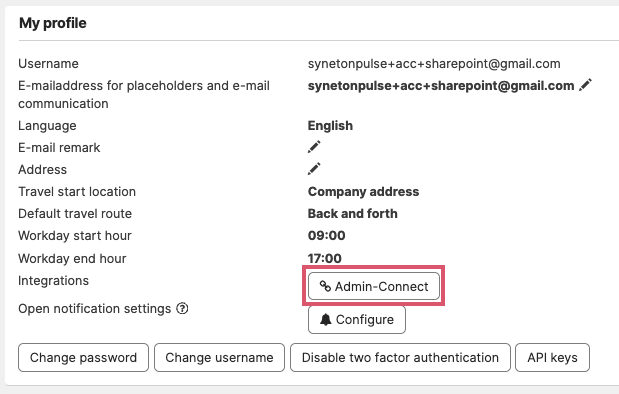The width and height of the screenshot is (619, 394).
Task: Click the 09:00 workday start hour
Action: (326, 236)
